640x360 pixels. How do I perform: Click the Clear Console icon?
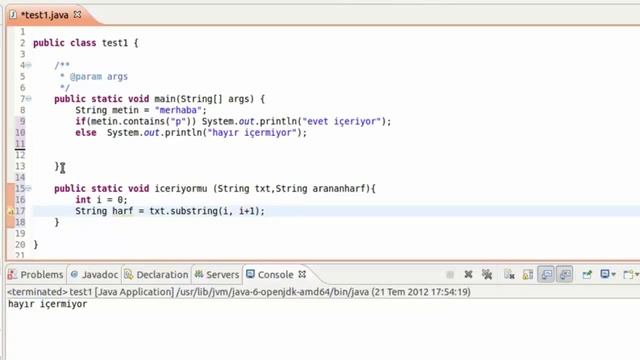509,275
